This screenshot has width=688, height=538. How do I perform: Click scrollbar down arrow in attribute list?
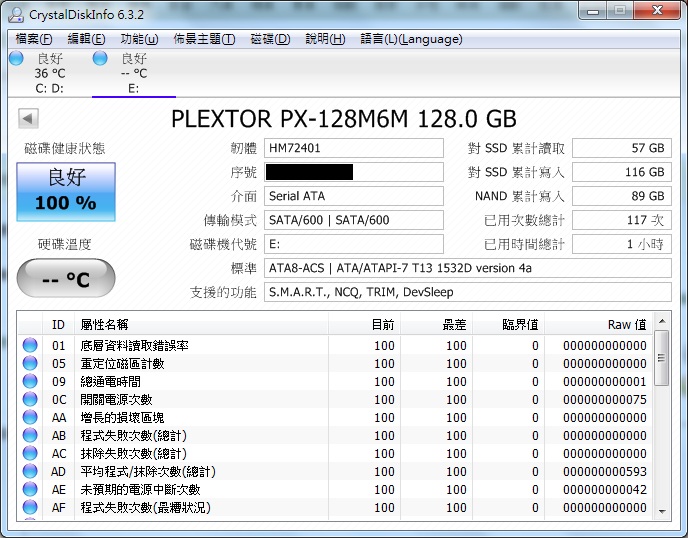click(x=662, y=511)
